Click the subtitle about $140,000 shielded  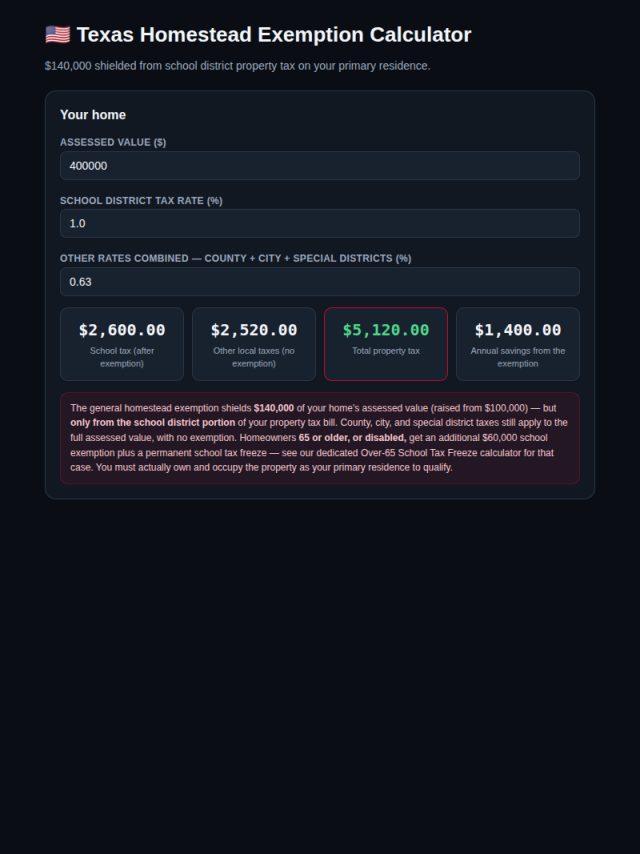[237, 66]
